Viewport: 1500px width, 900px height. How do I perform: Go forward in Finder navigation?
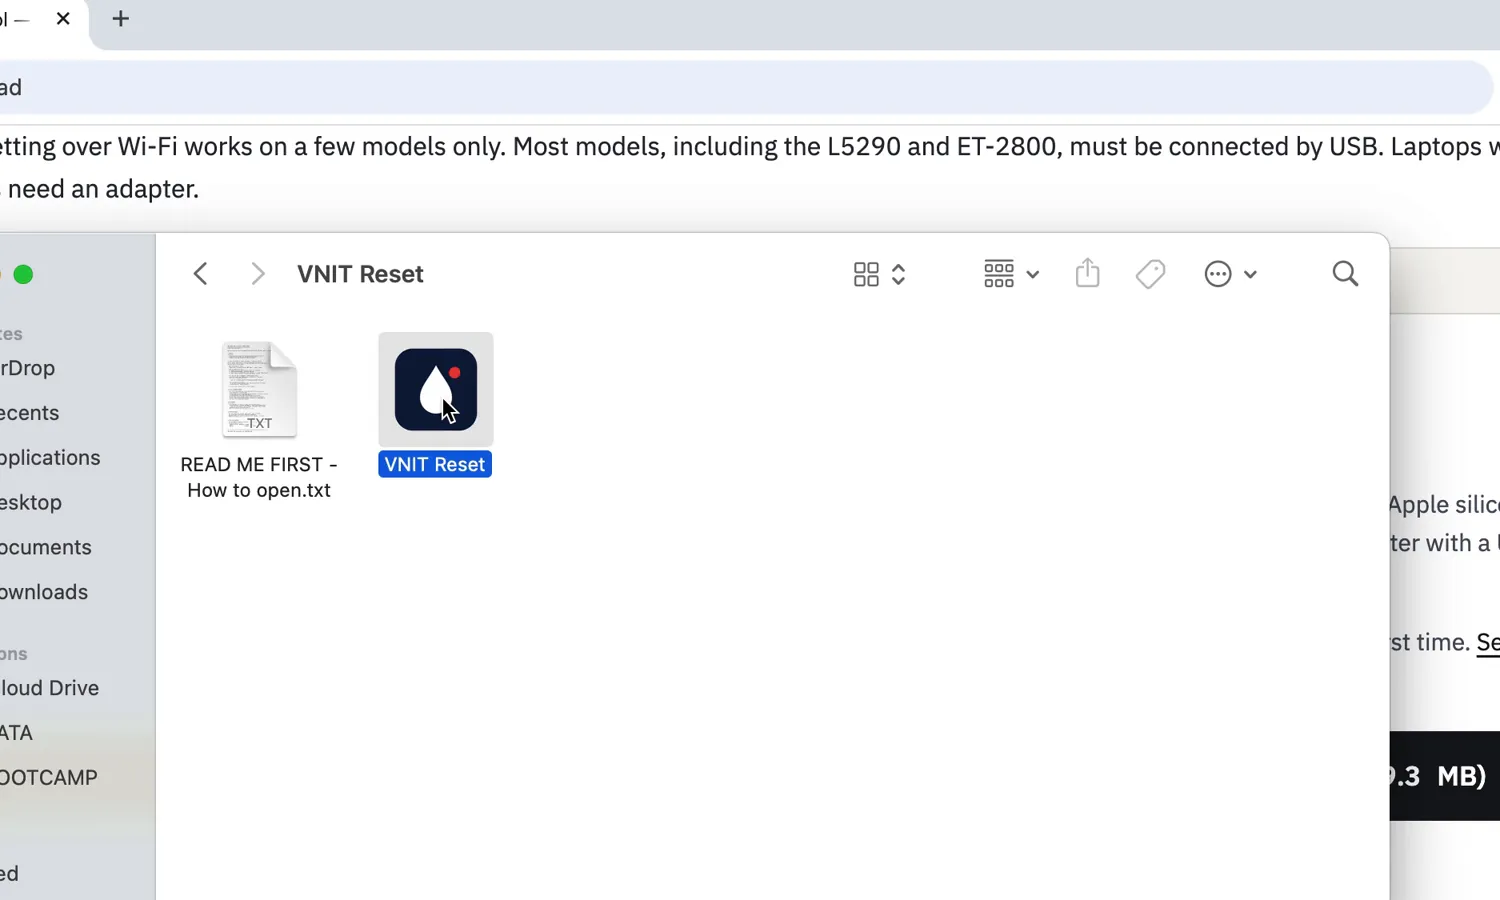click(257, 274)
